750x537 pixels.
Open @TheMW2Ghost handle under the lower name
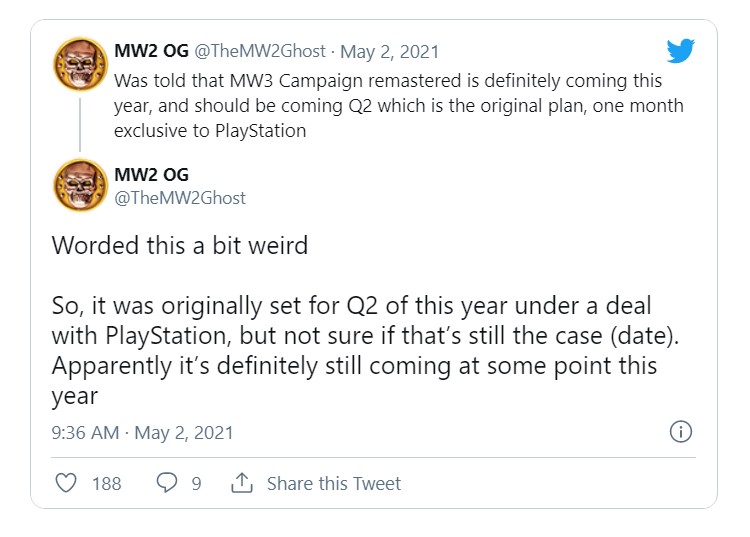click(180, 198)
